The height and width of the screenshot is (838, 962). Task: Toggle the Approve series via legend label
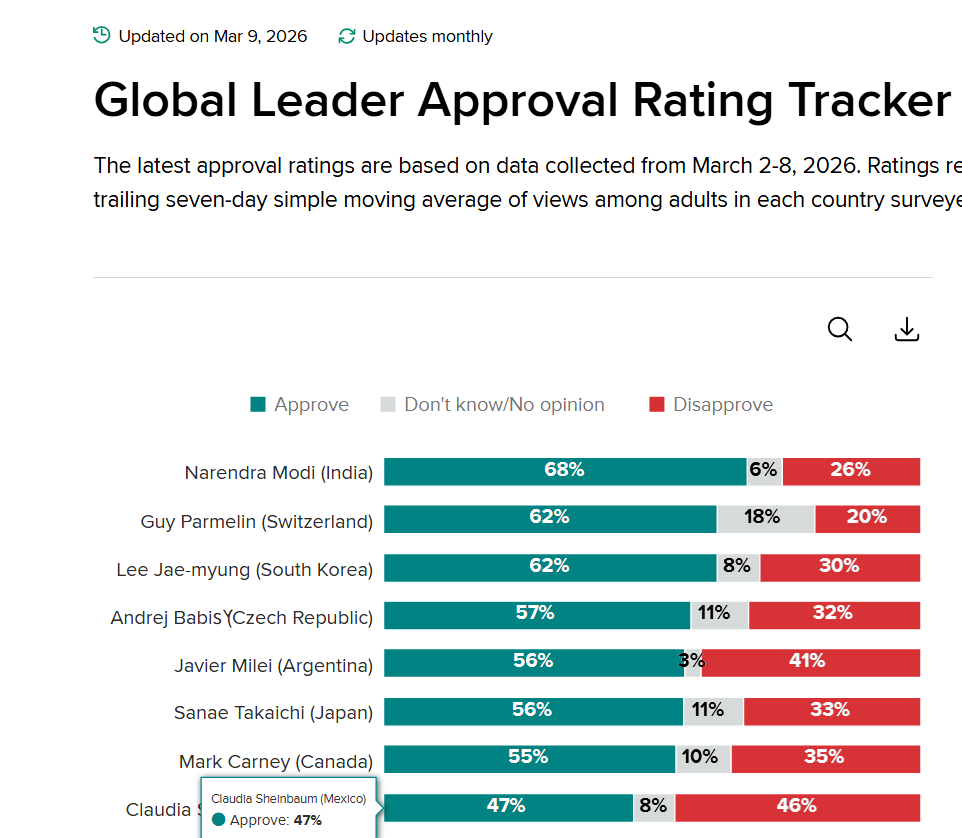tap(311, 405)
